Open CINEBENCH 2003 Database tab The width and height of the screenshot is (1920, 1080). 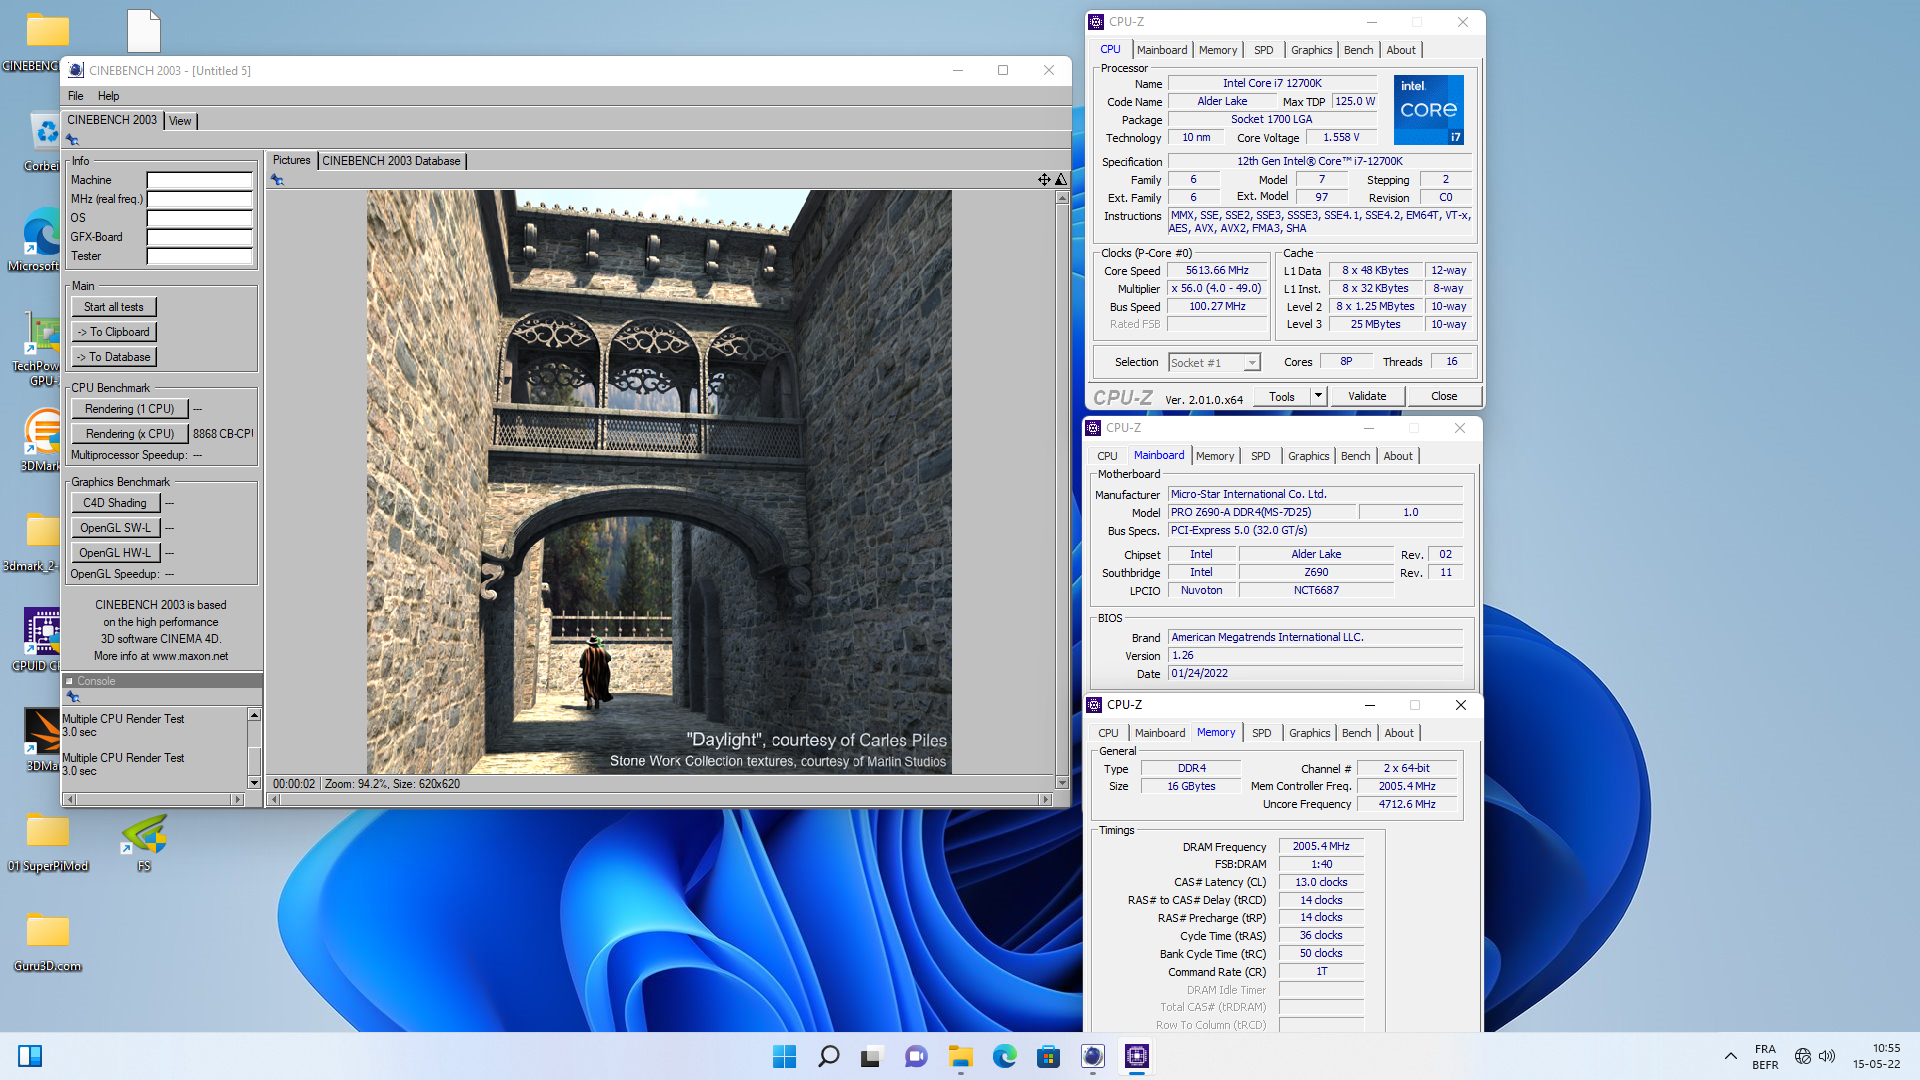click(391, 161)
